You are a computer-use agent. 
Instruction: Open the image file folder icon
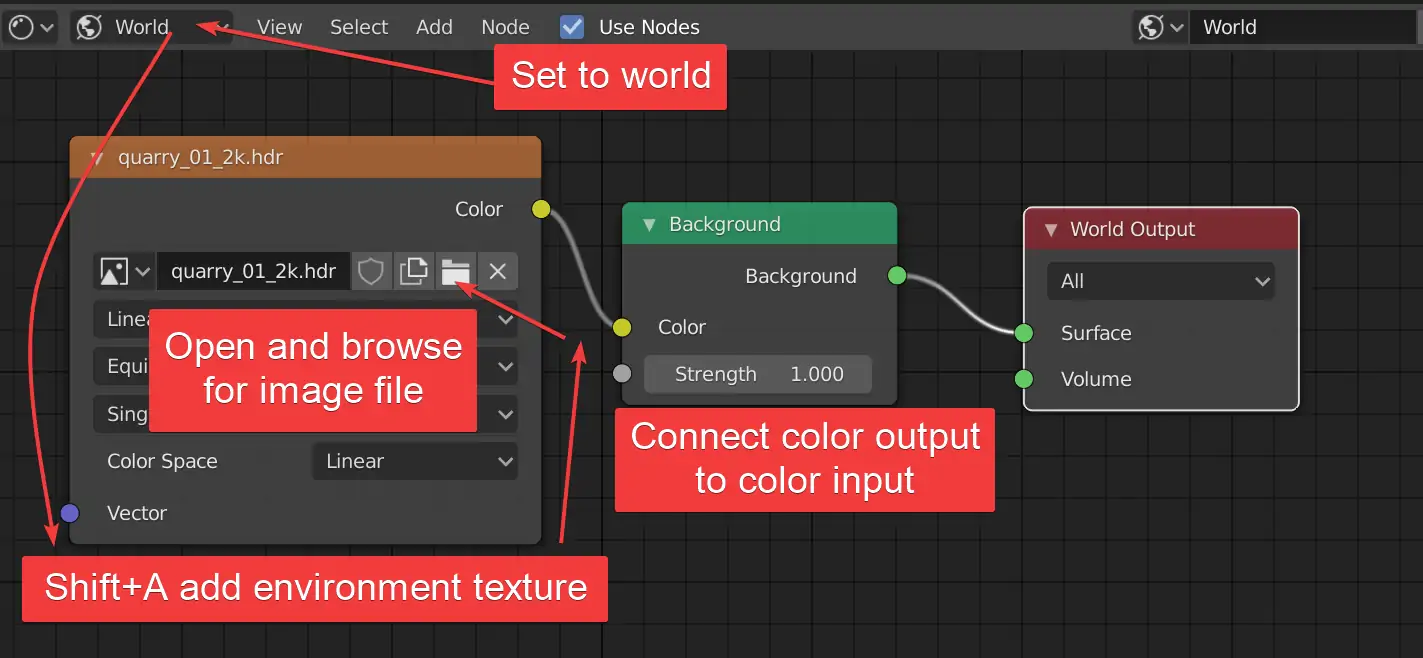[455, 271]
